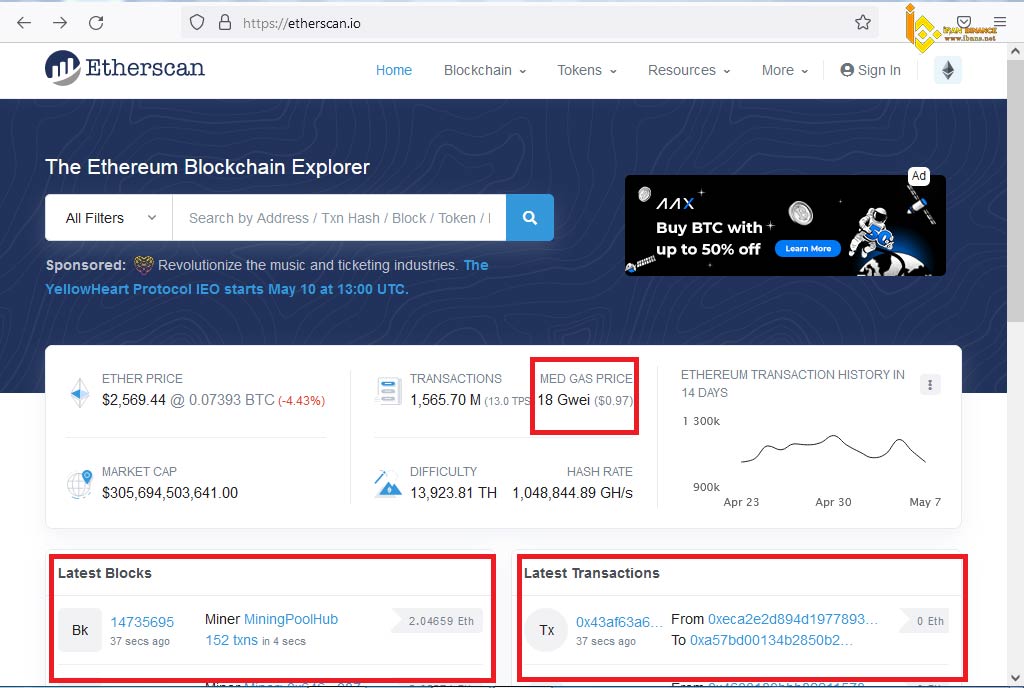Open the chart options three-dot menu
The image size is (1024, 688).
pos(930,384)
